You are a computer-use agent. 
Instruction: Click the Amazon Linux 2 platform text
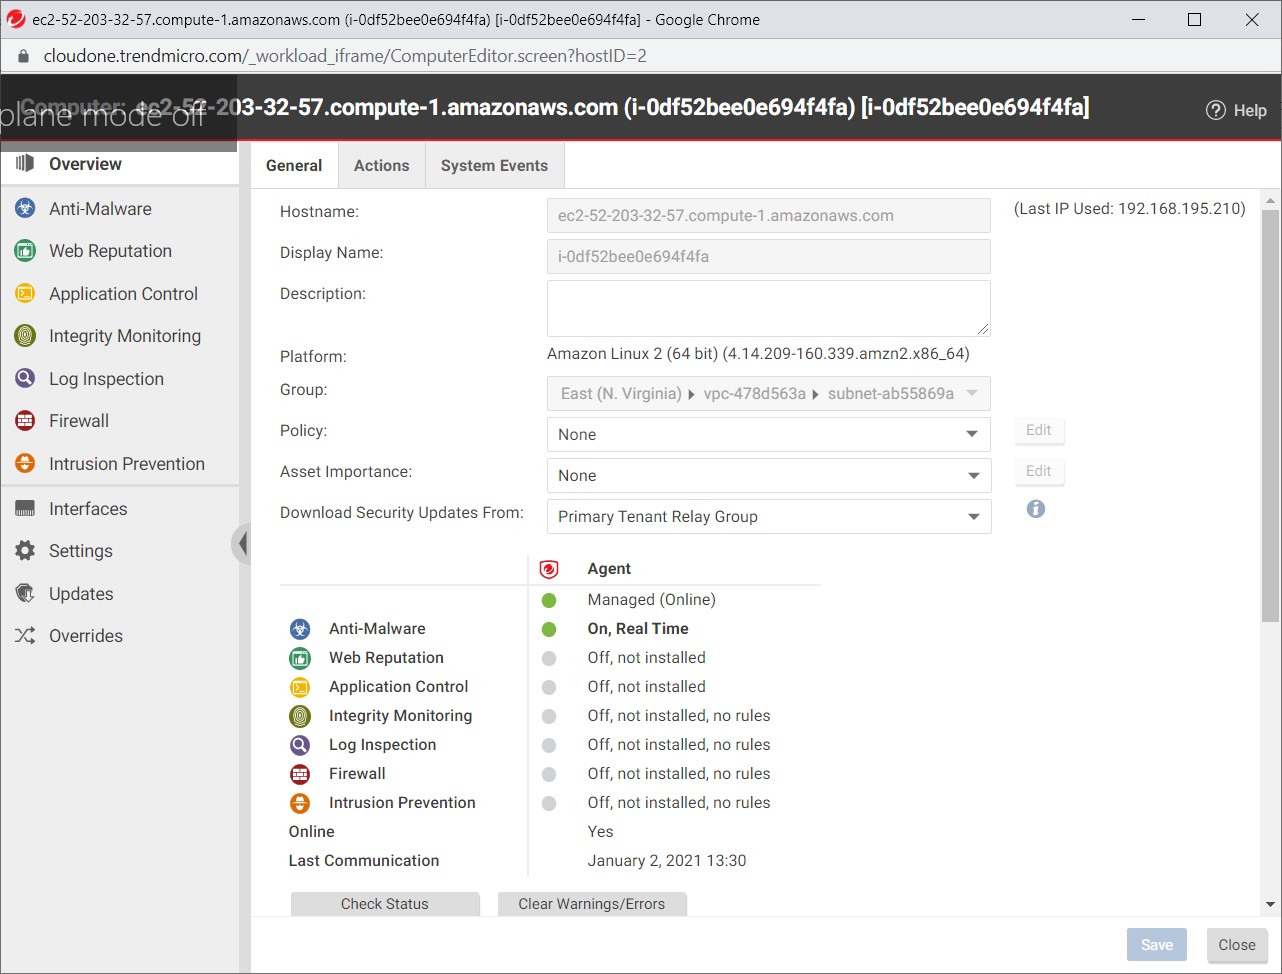(x=758, y=354)
